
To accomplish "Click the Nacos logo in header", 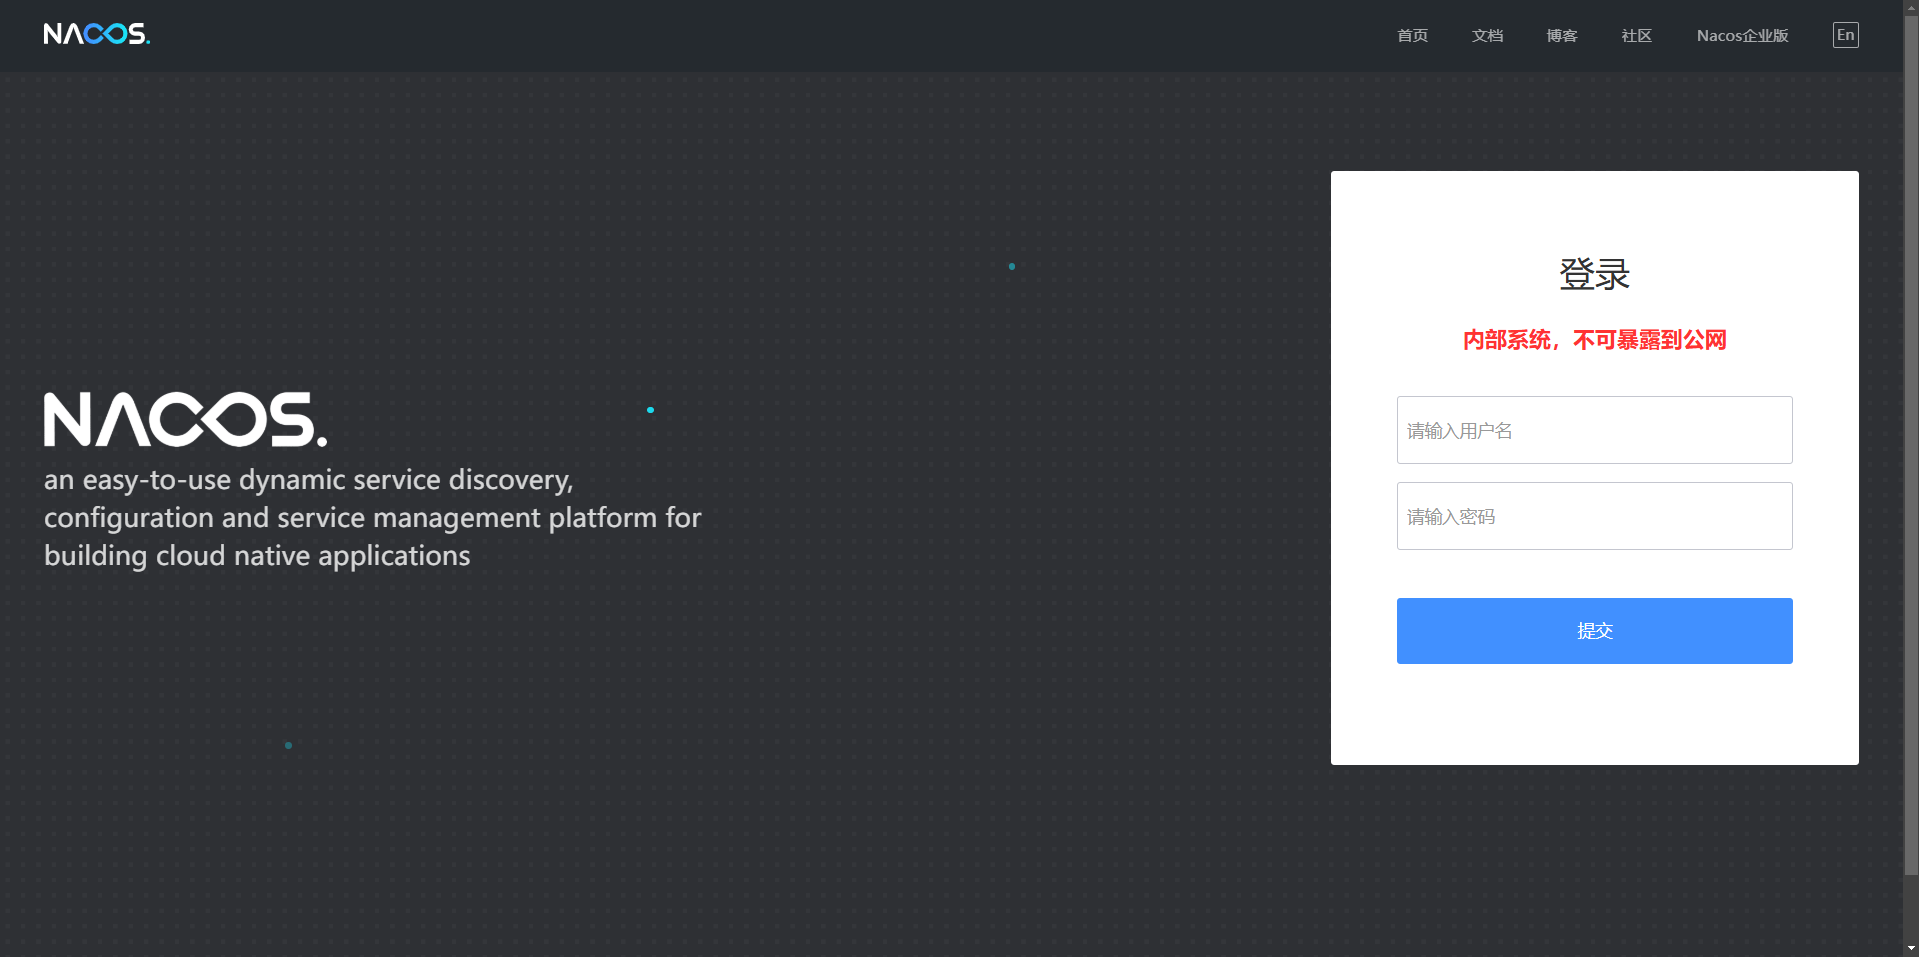I will coord(97,35).
